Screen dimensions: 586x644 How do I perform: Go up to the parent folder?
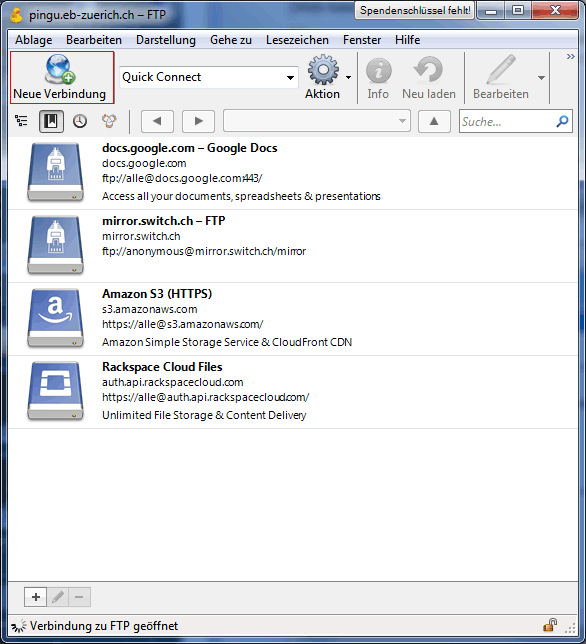(x=434, y=121)
